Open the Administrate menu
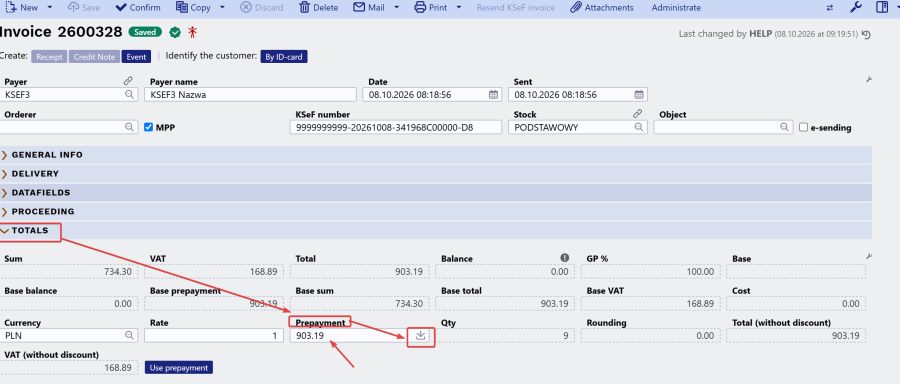Viewport: 900px width, 384px height. tap(676, 7)
